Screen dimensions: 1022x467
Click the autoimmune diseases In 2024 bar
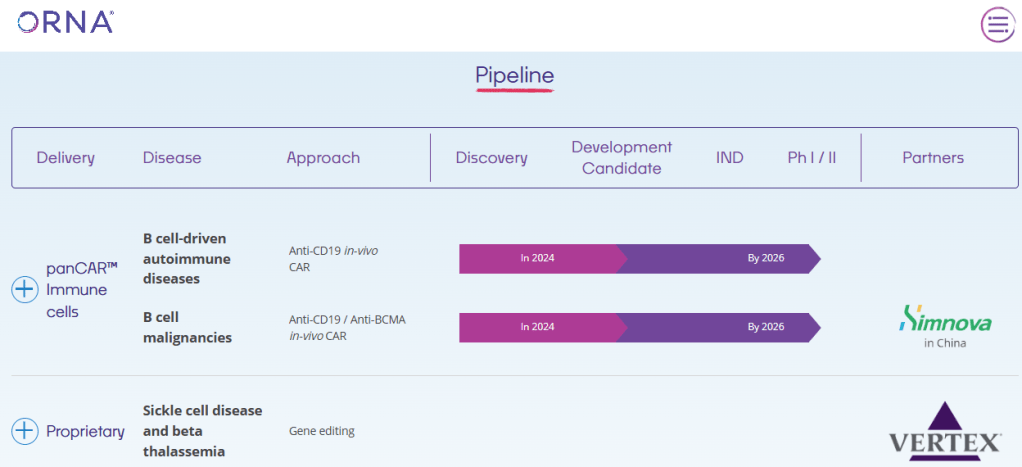[x=538, y=258]
